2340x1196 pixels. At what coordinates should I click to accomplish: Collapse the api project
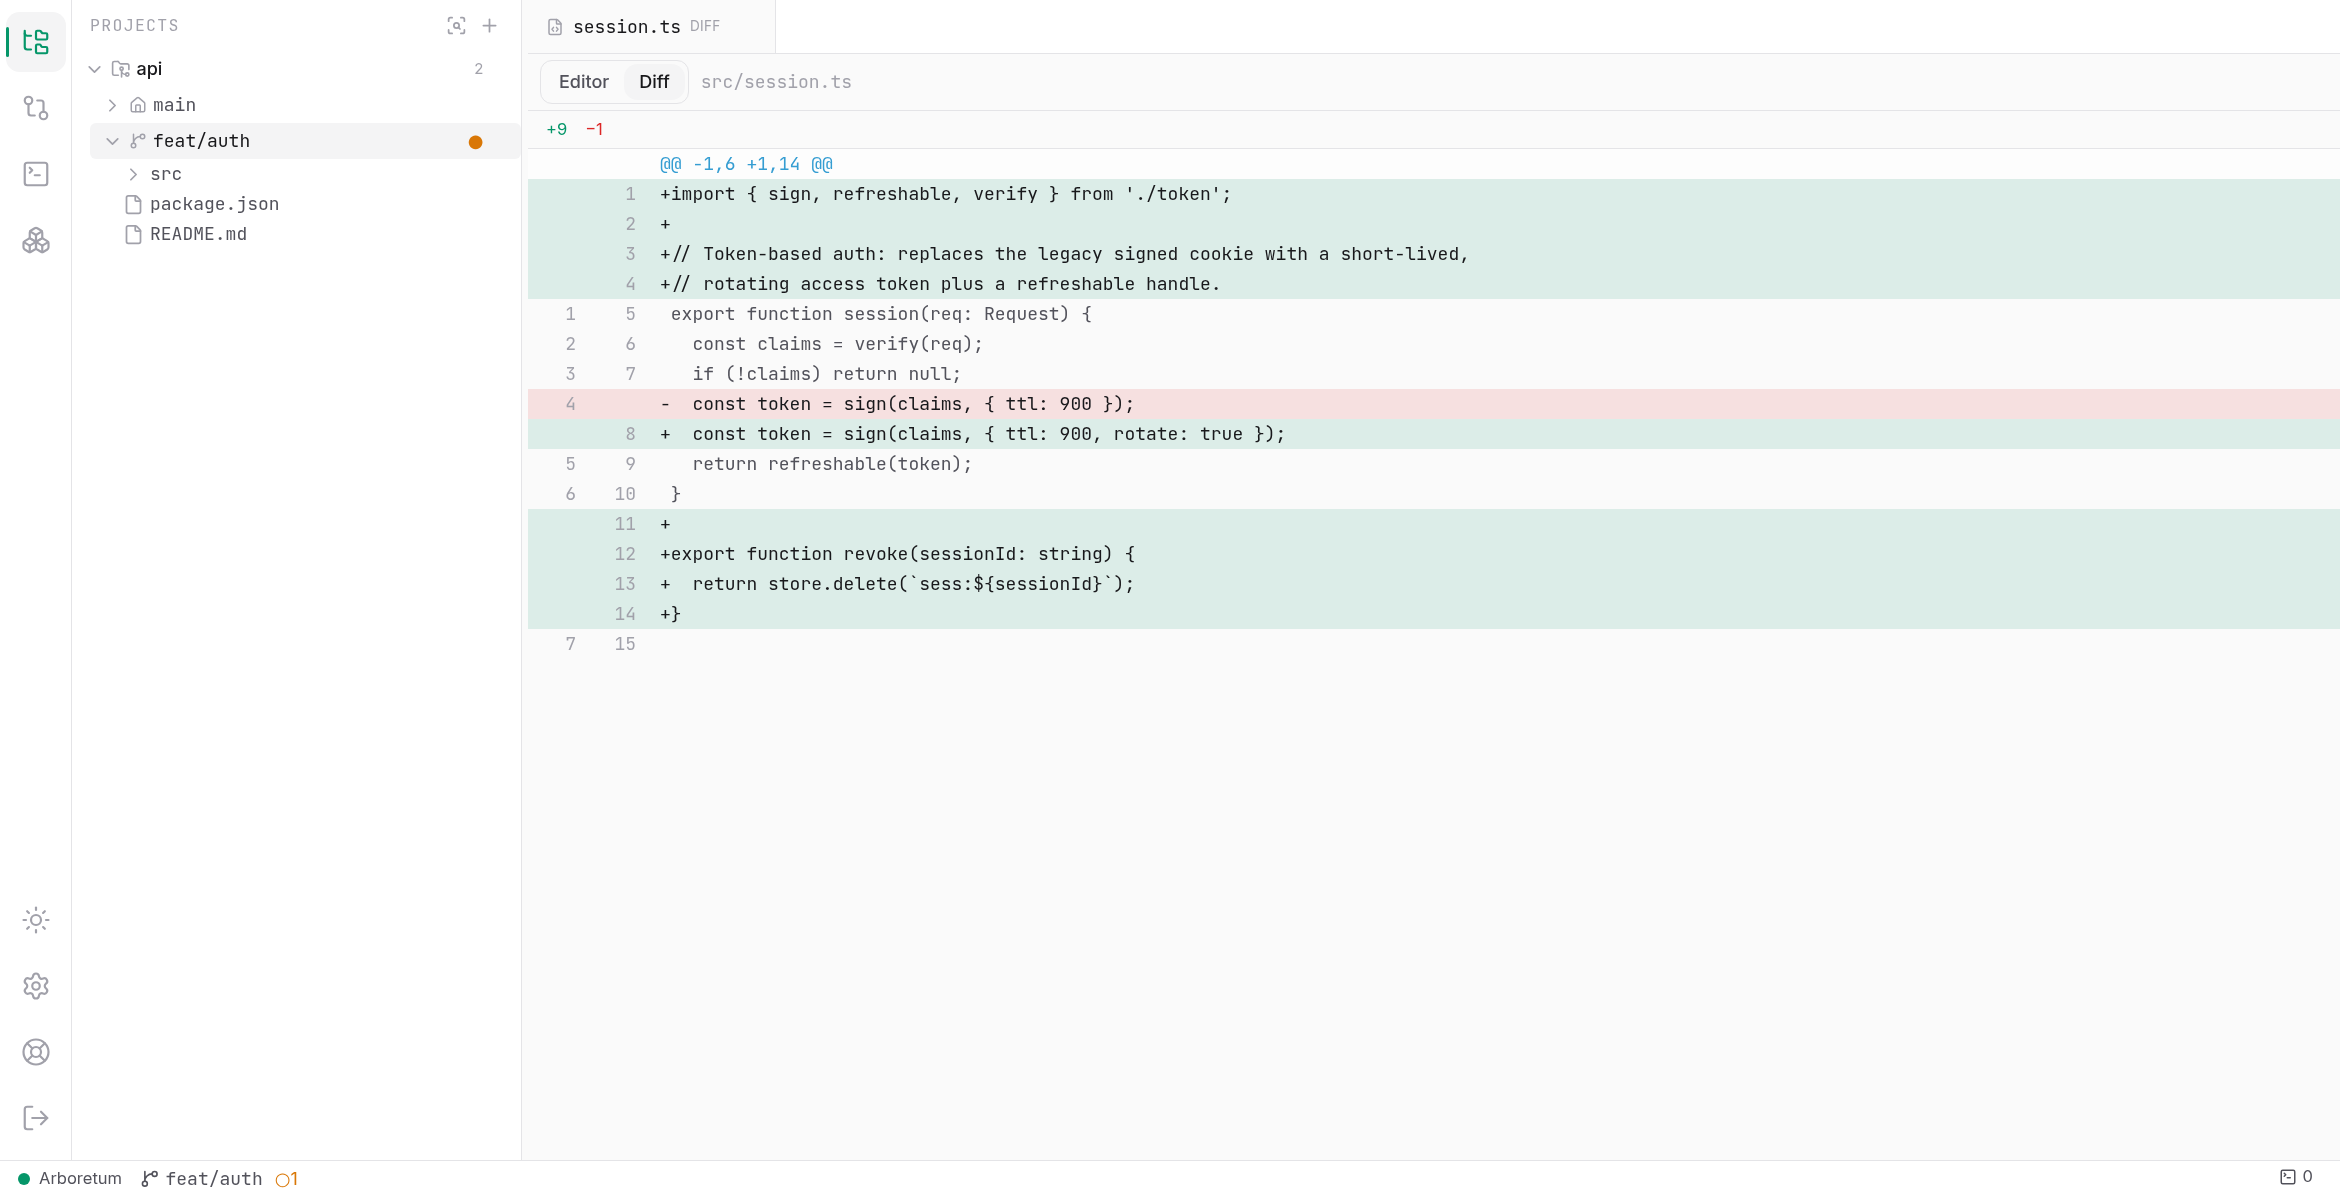95,69
